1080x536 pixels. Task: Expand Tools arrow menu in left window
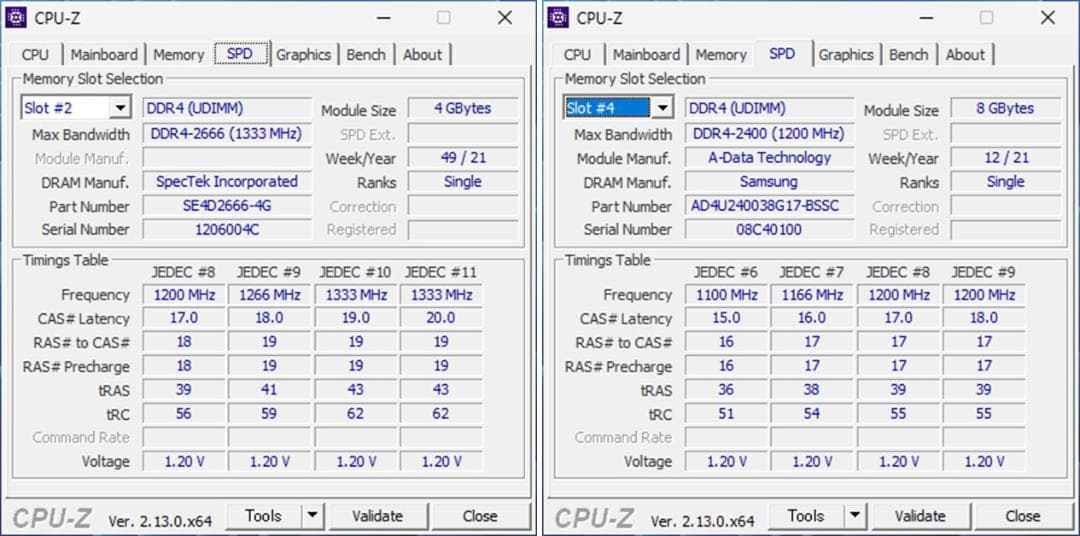point(313,515)
